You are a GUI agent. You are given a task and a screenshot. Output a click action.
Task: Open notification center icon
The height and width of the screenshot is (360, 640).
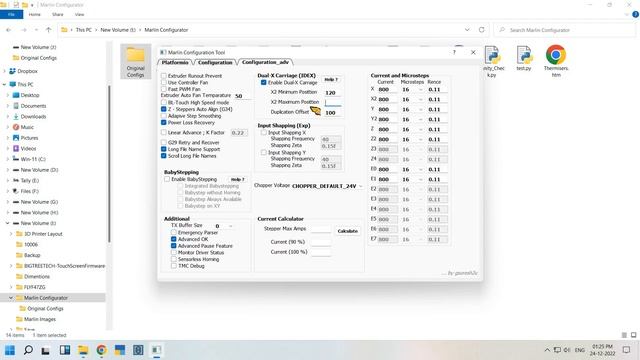click(627, 350)
